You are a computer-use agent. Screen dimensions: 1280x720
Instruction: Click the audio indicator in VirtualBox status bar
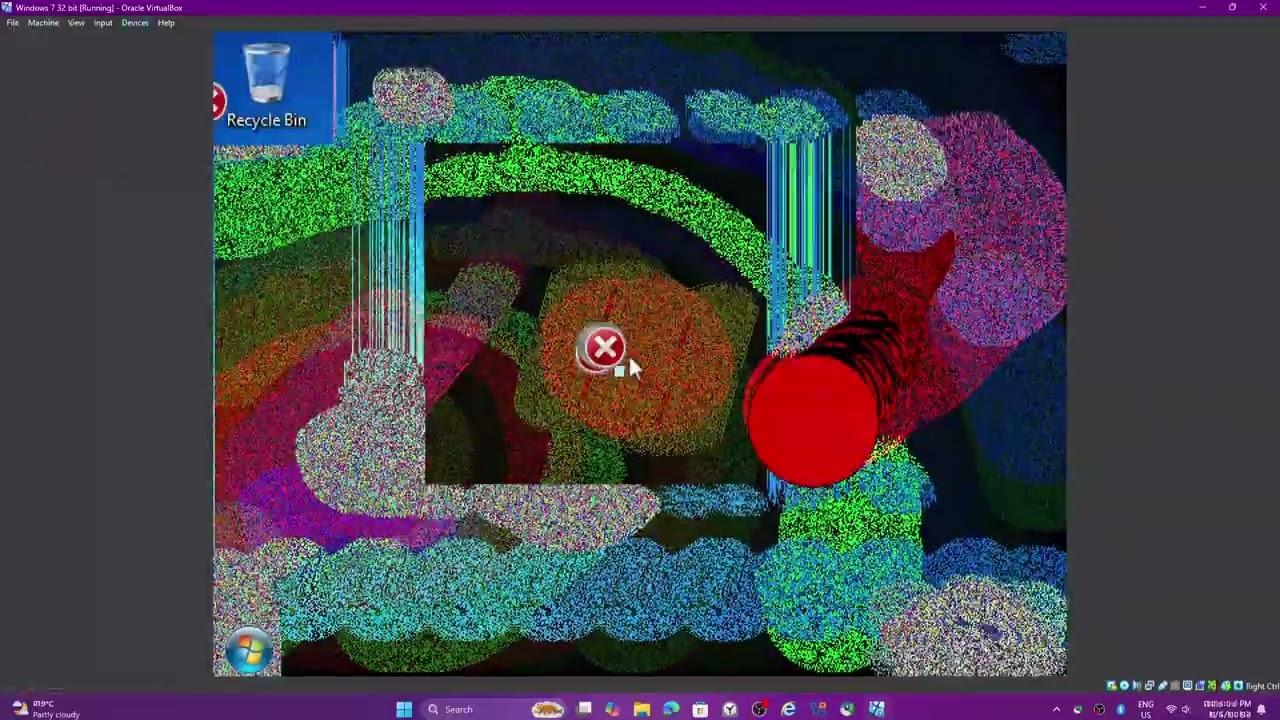tap(1137, 686)
